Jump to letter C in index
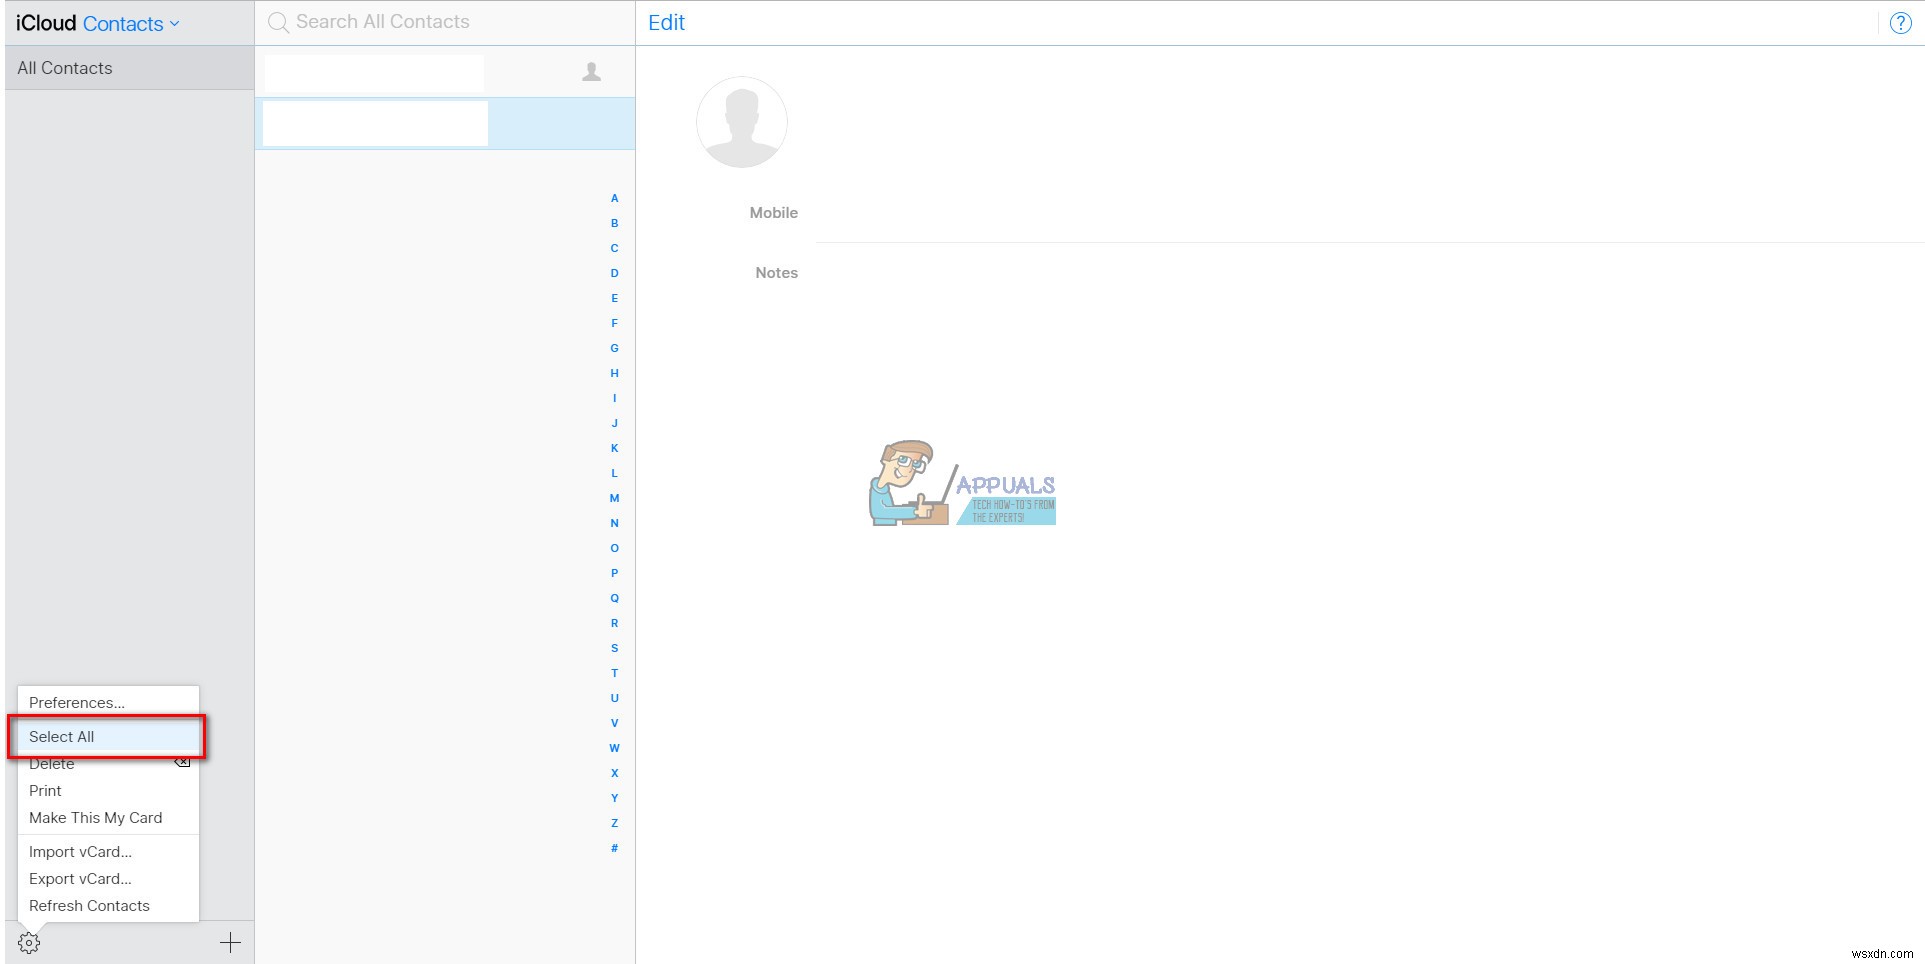Viewport: 1925px width, 964px height. [x=614, y=248]
